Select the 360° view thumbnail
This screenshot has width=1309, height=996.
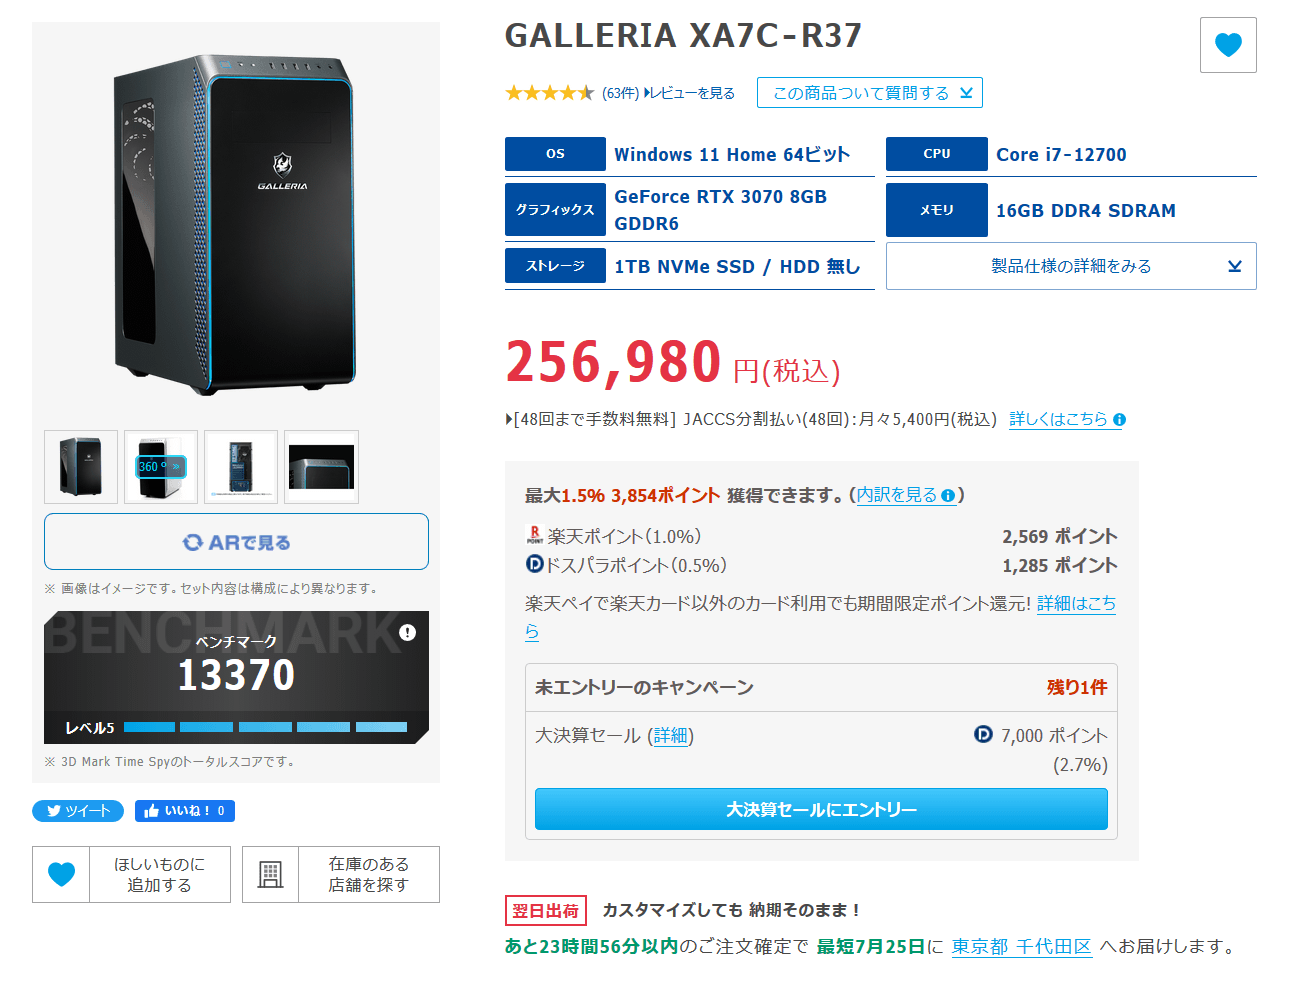[x=161, y=467]
